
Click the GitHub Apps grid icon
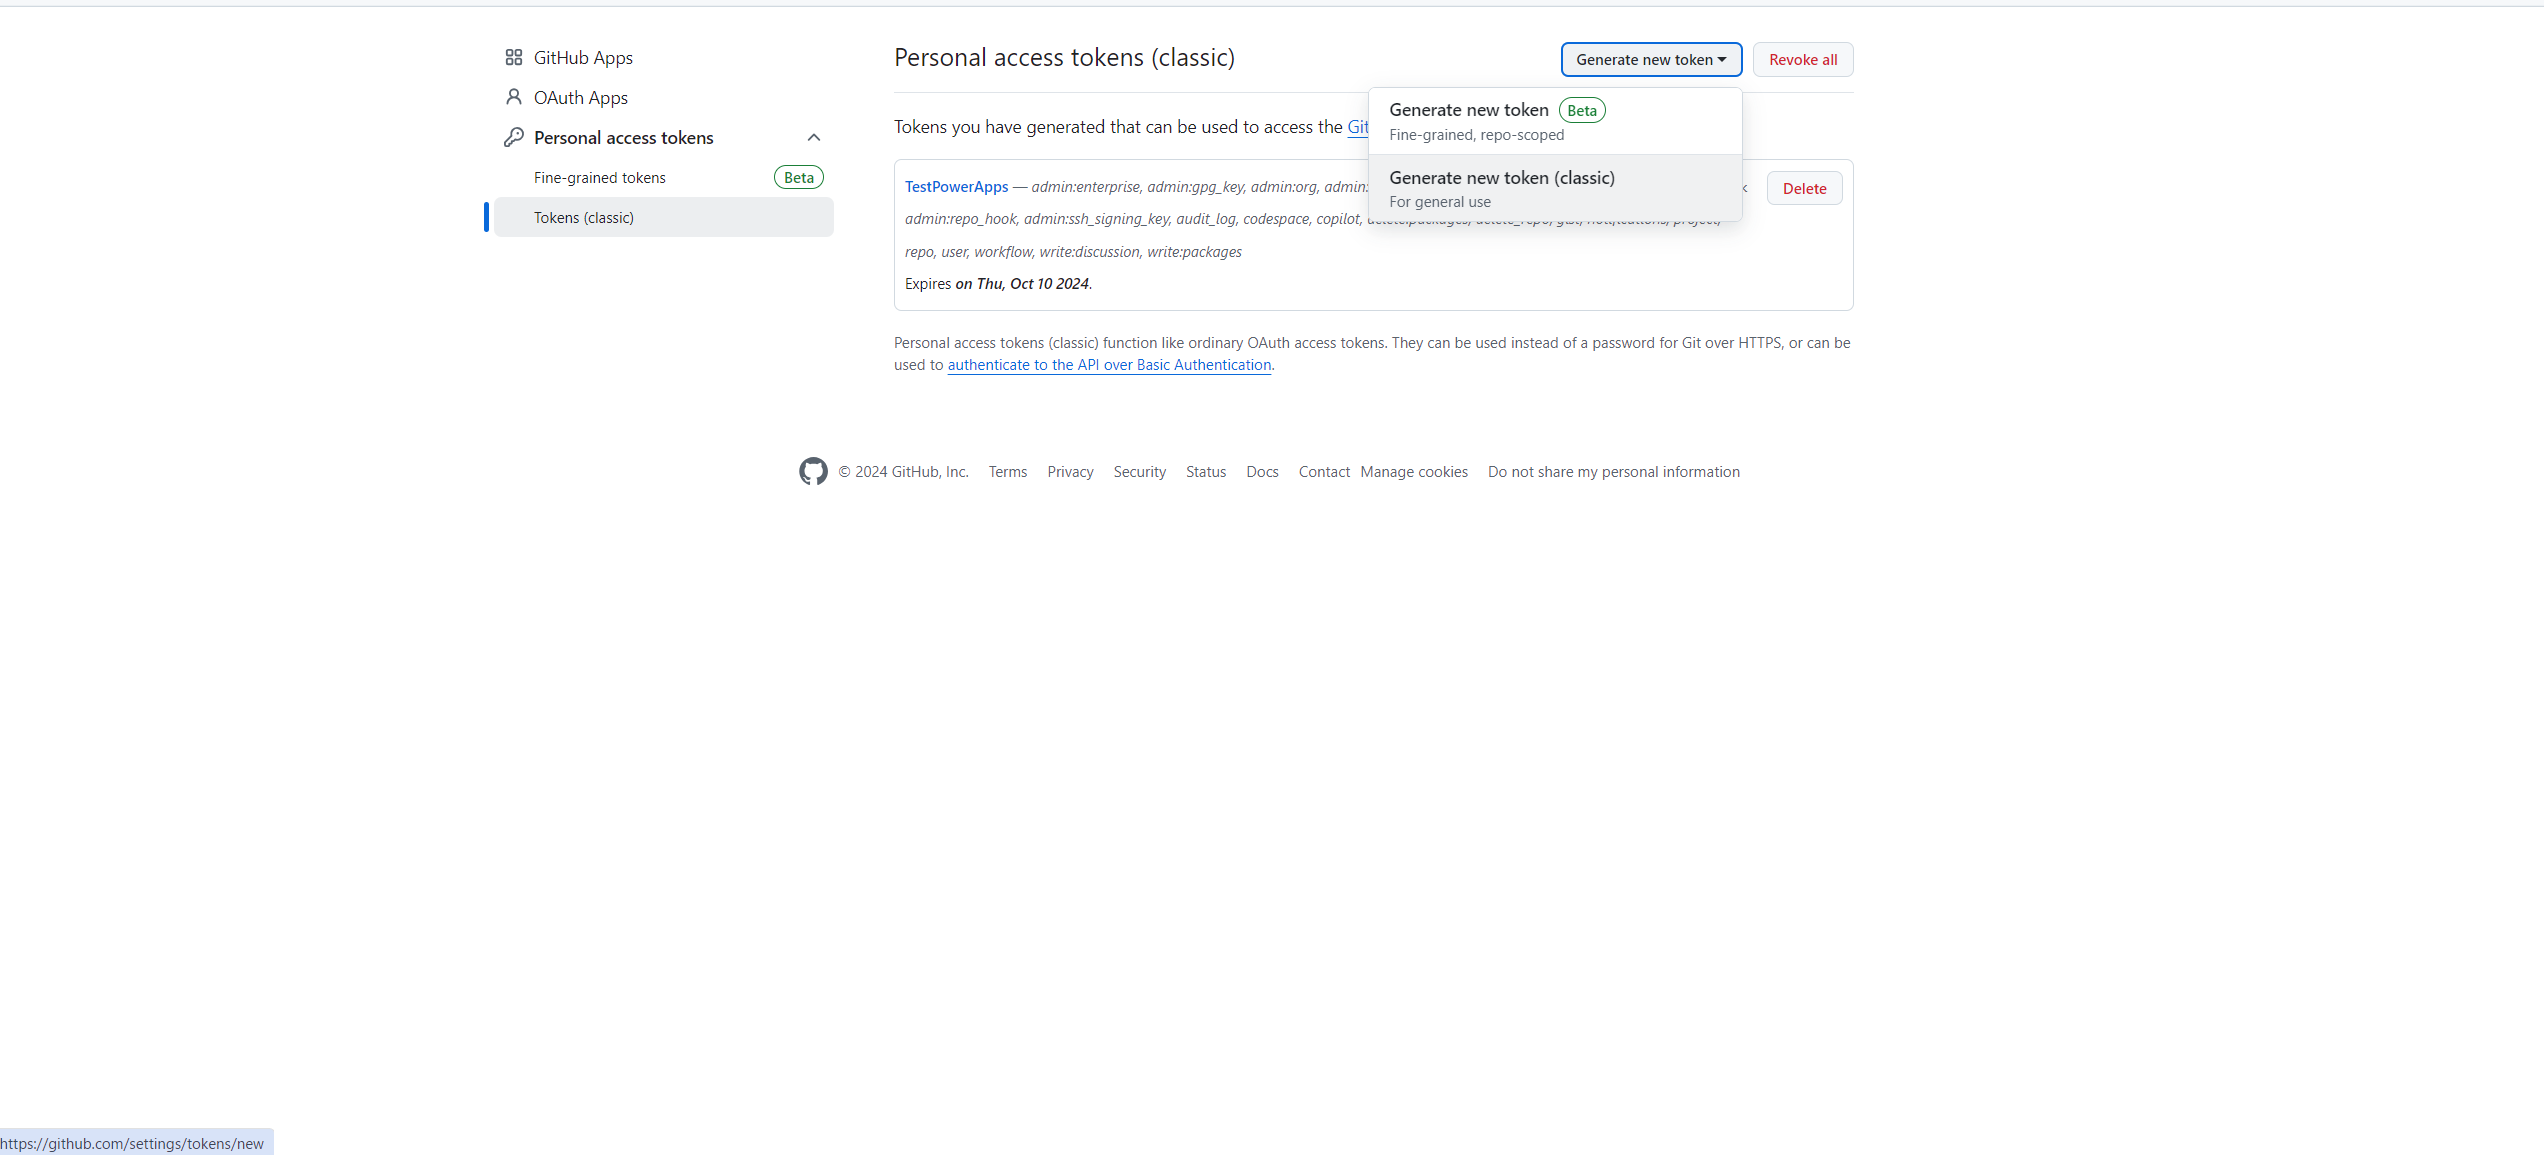[514, 57]
